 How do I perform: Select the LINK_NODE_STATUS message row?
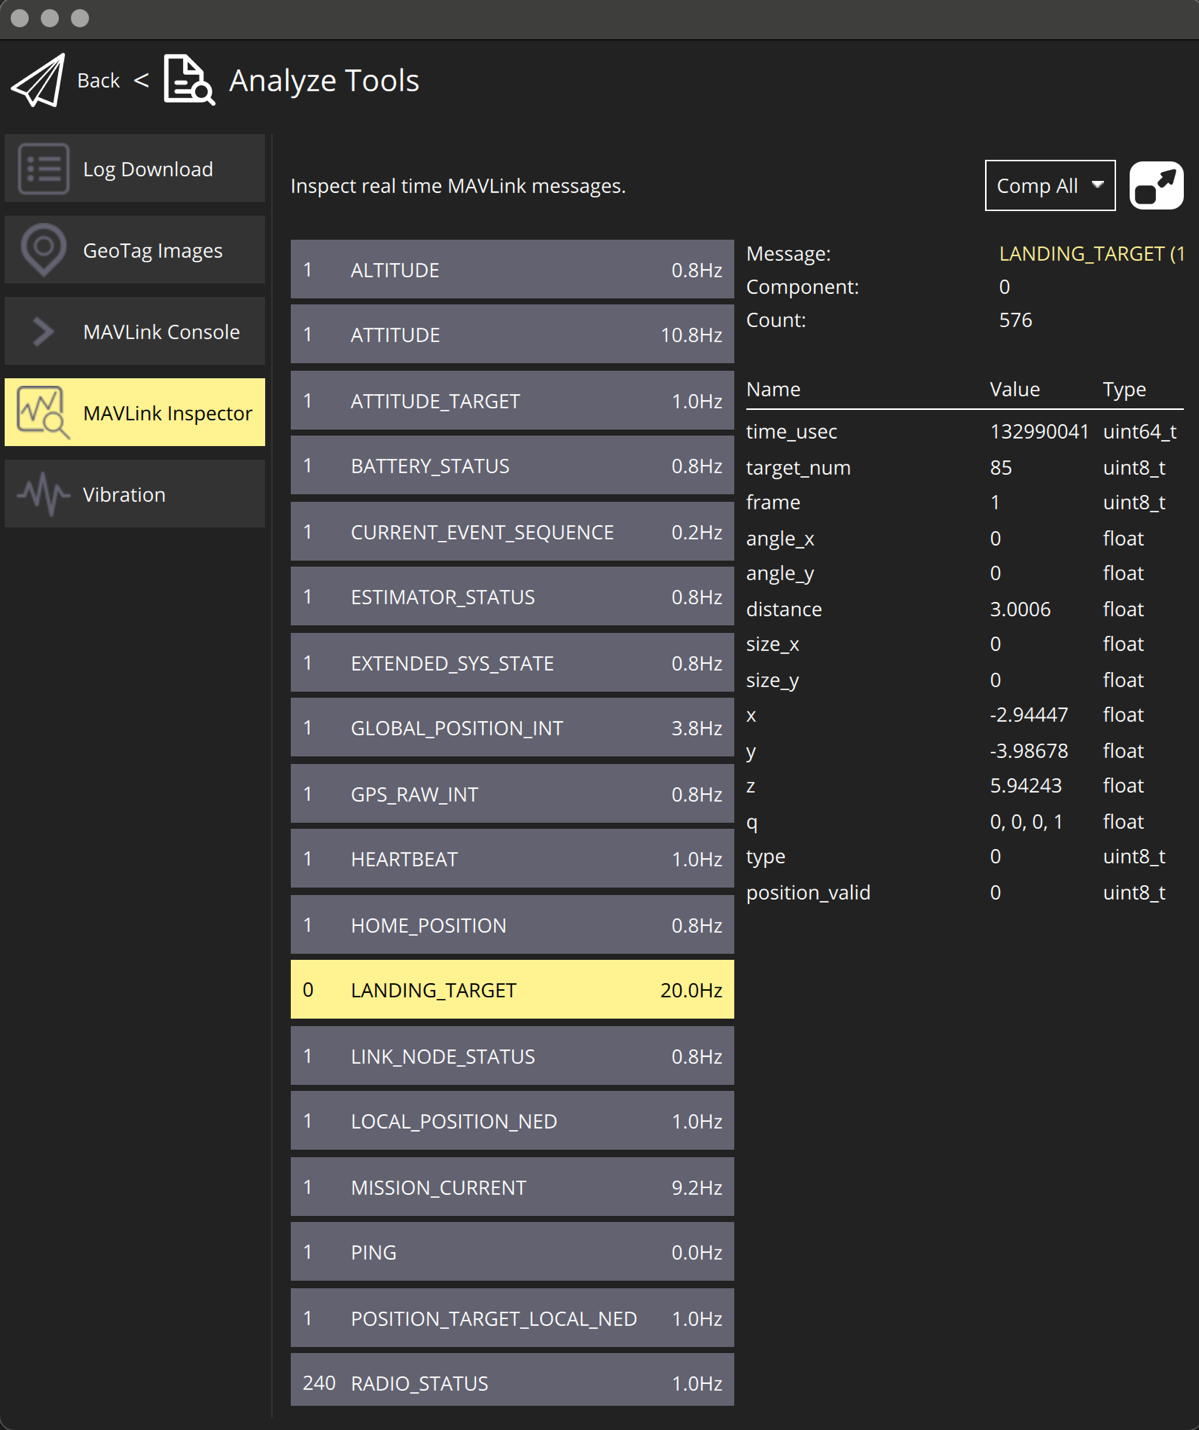(512, 1056)
